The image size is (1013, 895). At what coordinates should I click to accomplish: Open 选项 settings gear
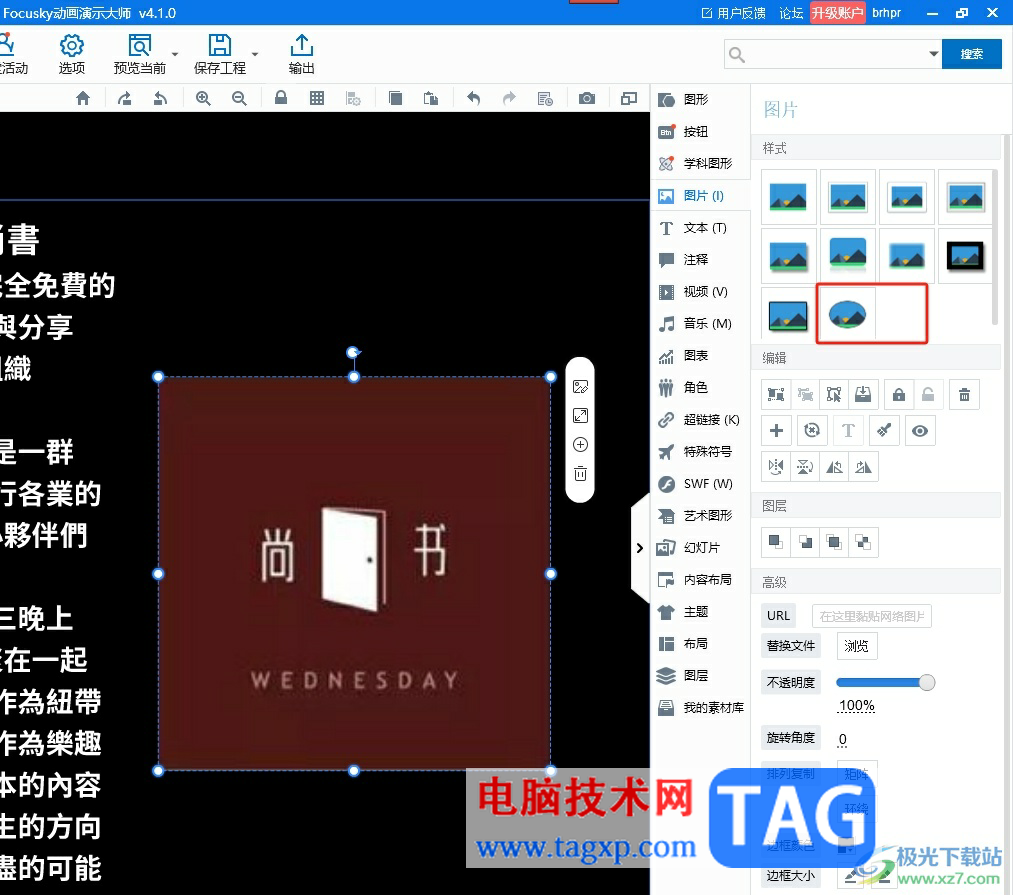pyautogui.click(x=72, y=54)
